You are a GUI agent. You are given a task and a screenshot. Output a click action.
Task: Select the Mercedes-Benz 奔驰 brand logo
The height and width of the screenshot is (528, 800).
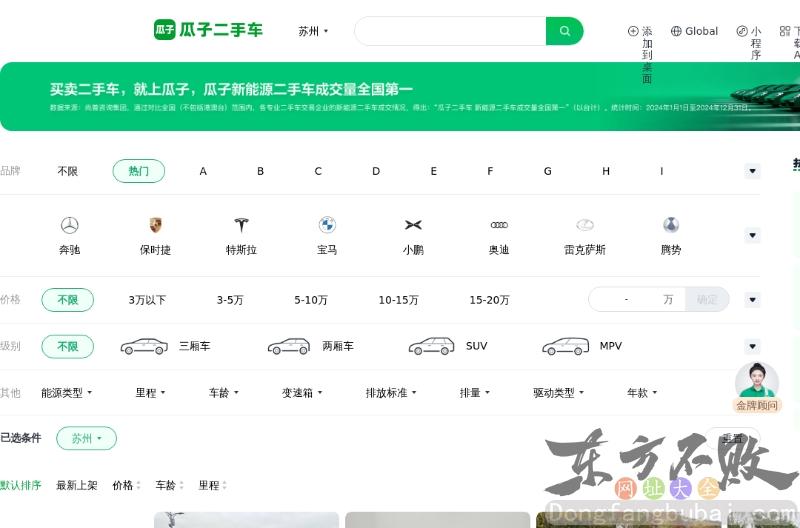(x=69, y=225)
